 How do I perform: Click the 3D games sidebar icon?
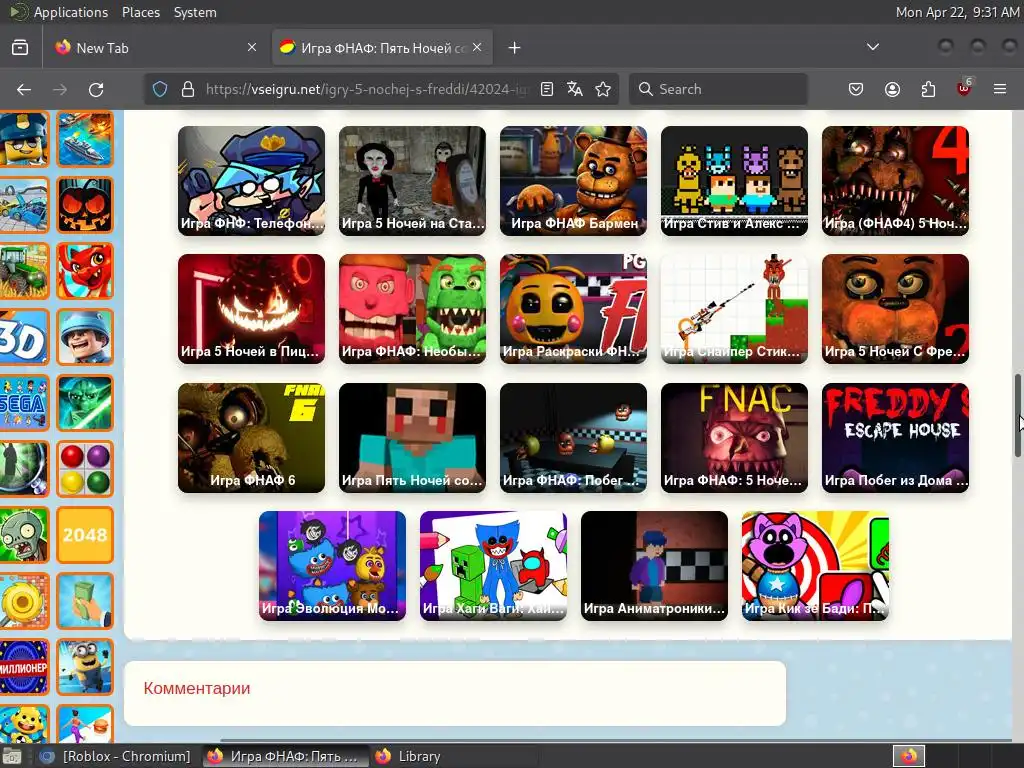(x=24, y=337)
